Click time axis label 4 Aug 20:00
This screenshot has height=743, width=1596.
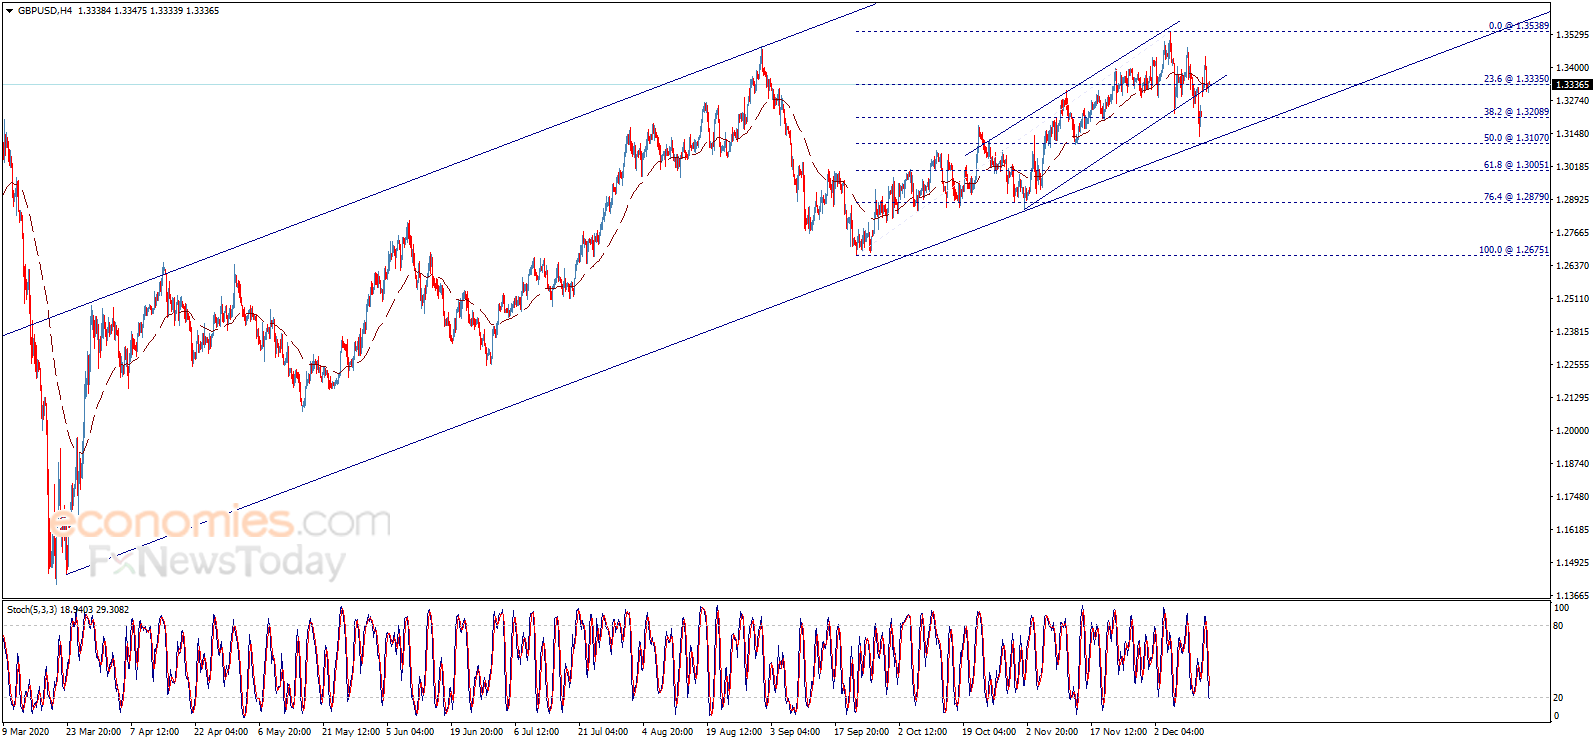[x=667, y=732]
